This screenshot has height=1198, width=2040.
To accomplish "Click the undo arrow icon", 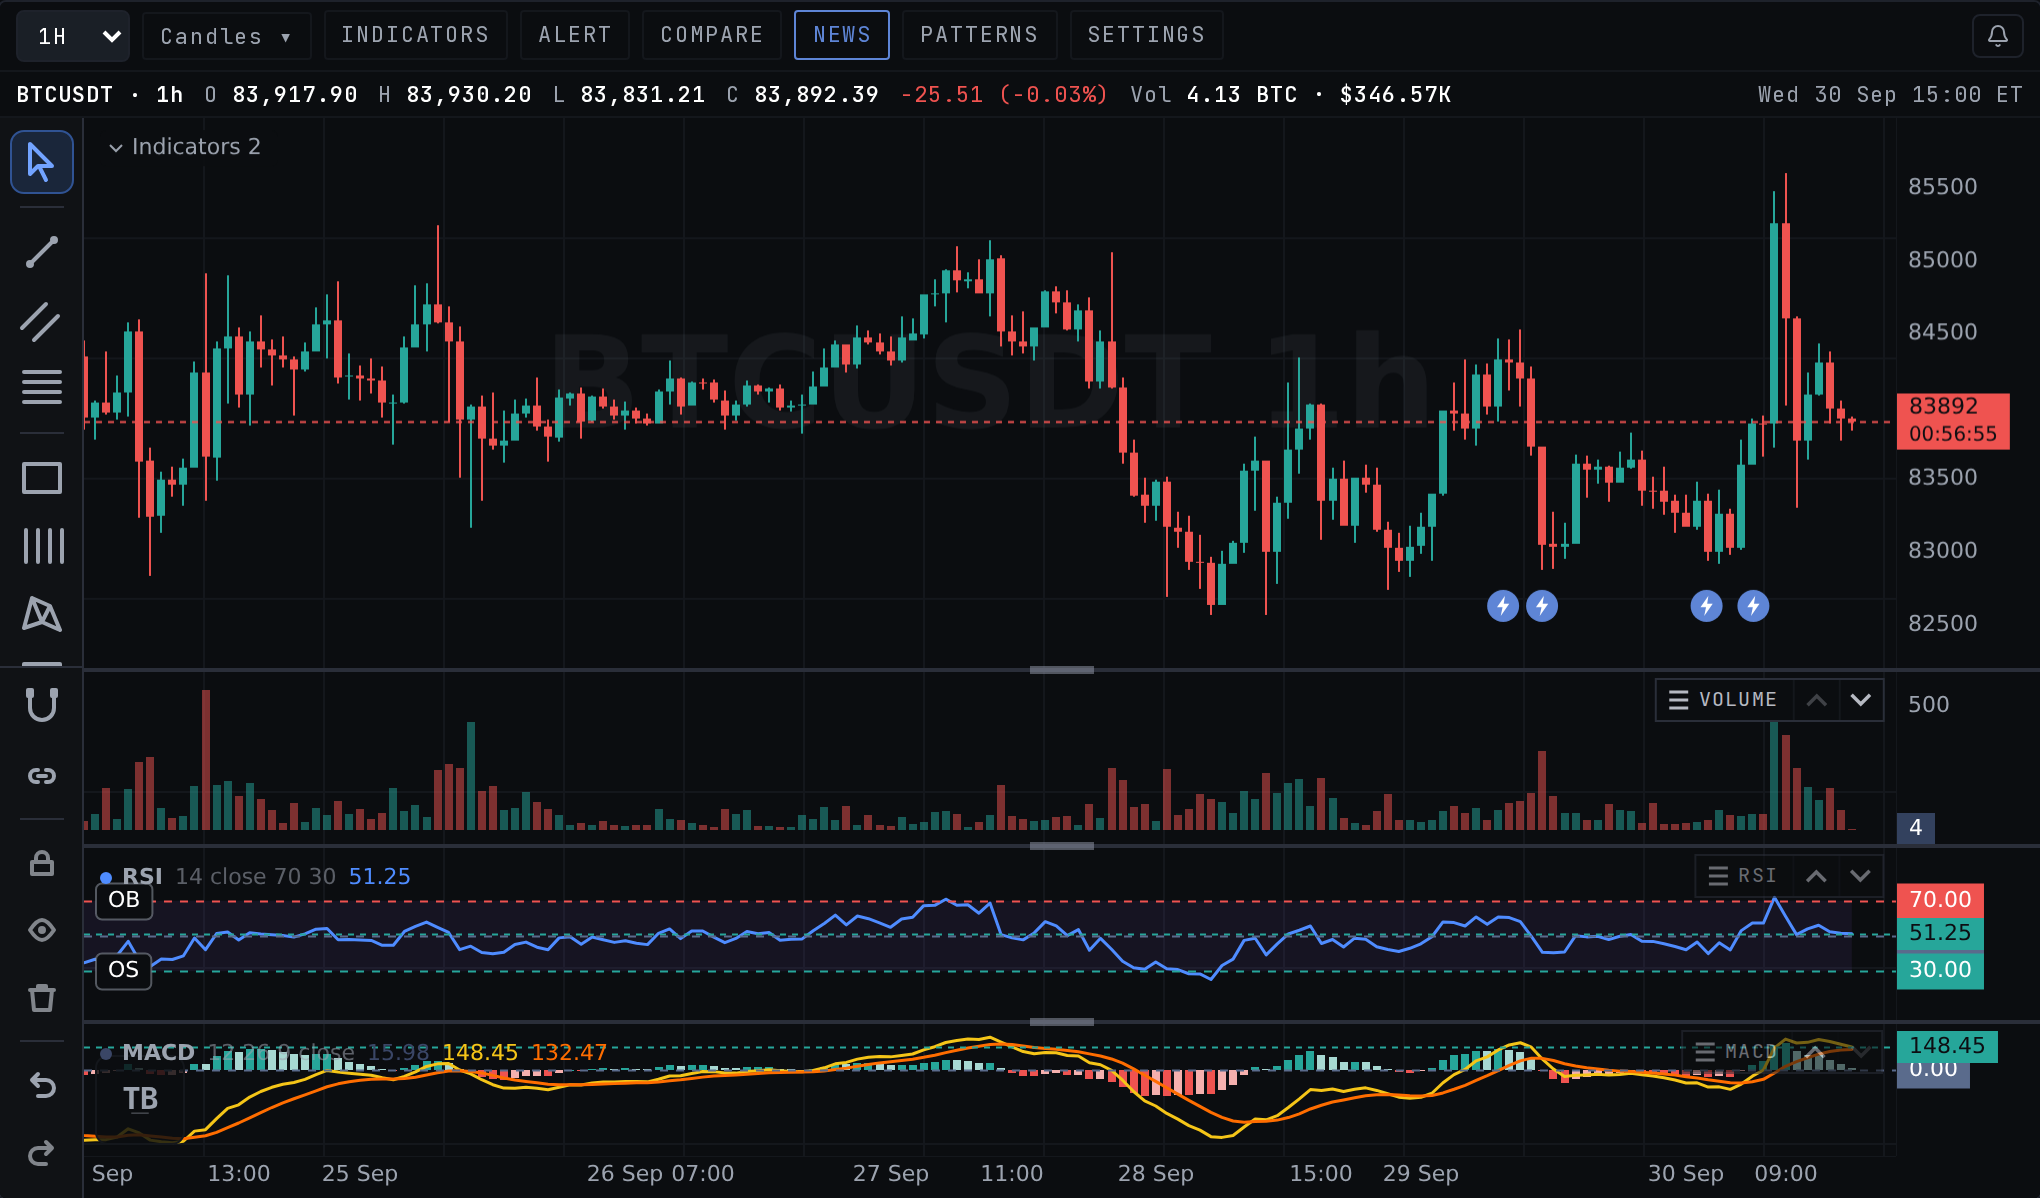I will 41,1085.
